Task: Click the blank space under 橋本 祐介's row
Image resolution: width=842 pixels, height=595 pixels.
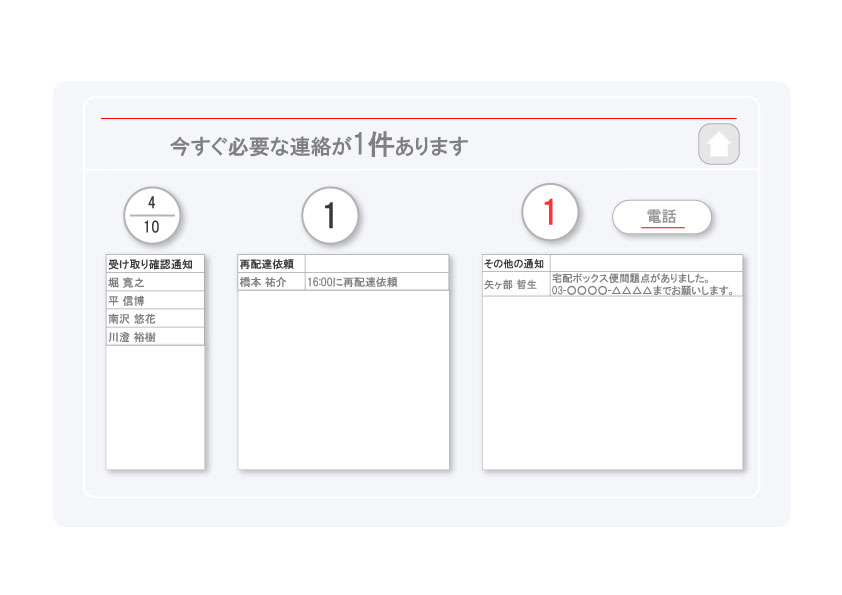Action: (343, 378)
